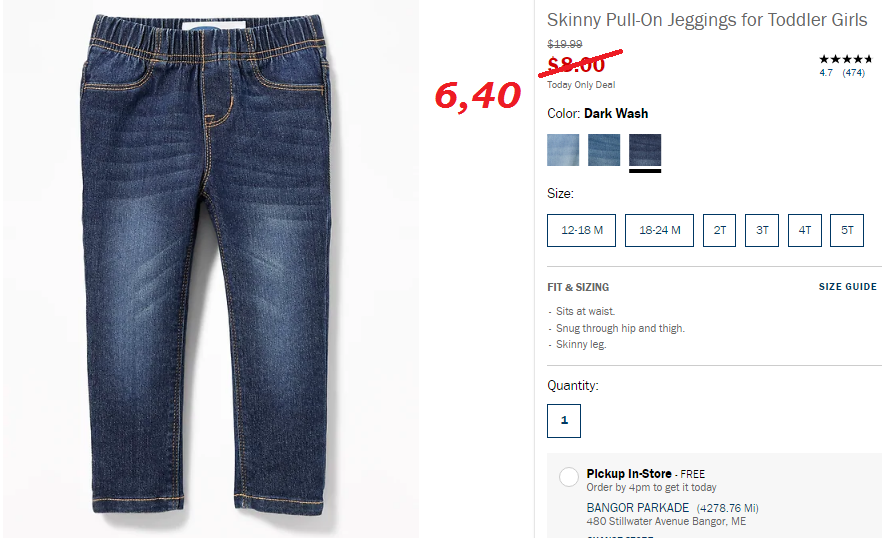This screenshot has width=890, height=538.
Task: Click the FIT & SIZING heading
Action: (x=578, y=287)
